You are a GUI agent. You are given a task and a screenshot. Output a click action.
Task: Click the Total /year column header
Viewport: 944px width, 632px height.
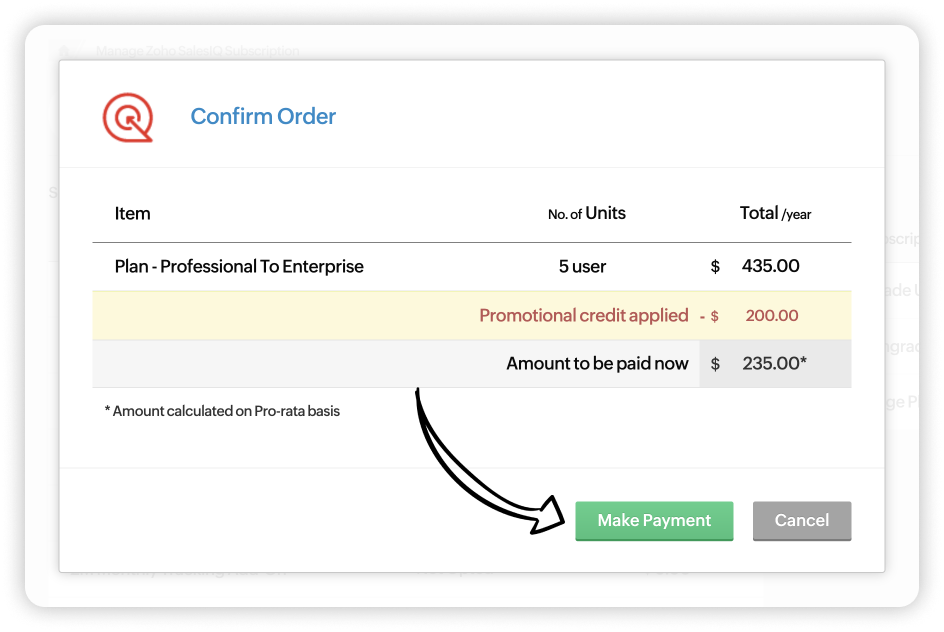click(x=775, y=213)
